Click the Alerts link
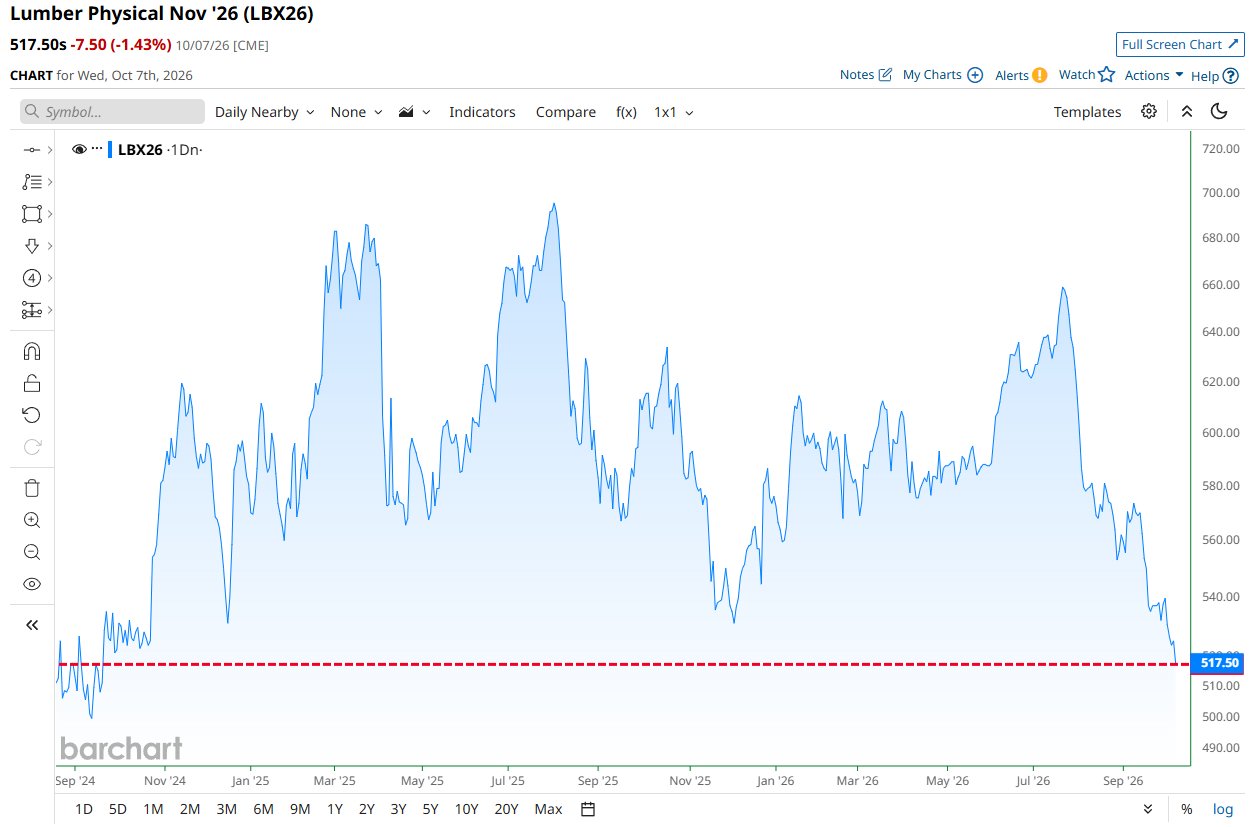The height and width of the screenshot is (827, 1250). 1012,75
